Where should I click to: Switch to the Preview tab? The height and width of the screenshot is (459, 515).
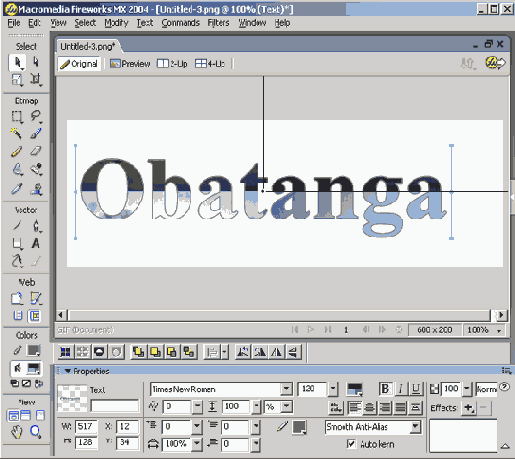click(x=130, y=63)
